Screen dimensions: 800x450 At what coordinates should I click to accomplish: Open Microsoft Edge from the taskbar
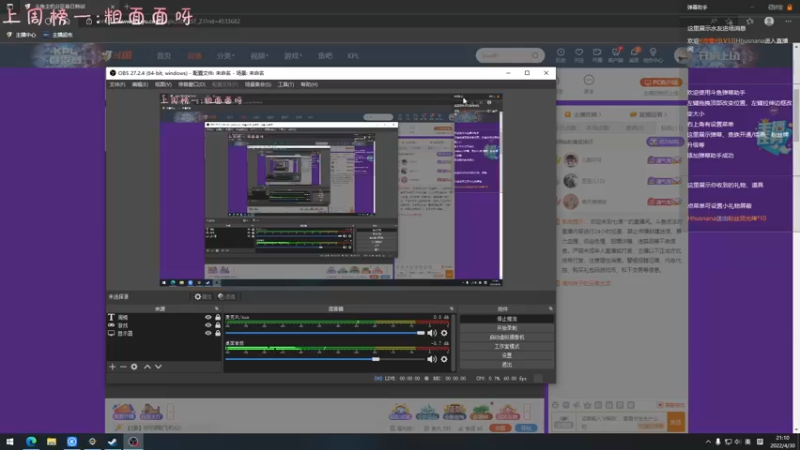(x=31, y=441)
